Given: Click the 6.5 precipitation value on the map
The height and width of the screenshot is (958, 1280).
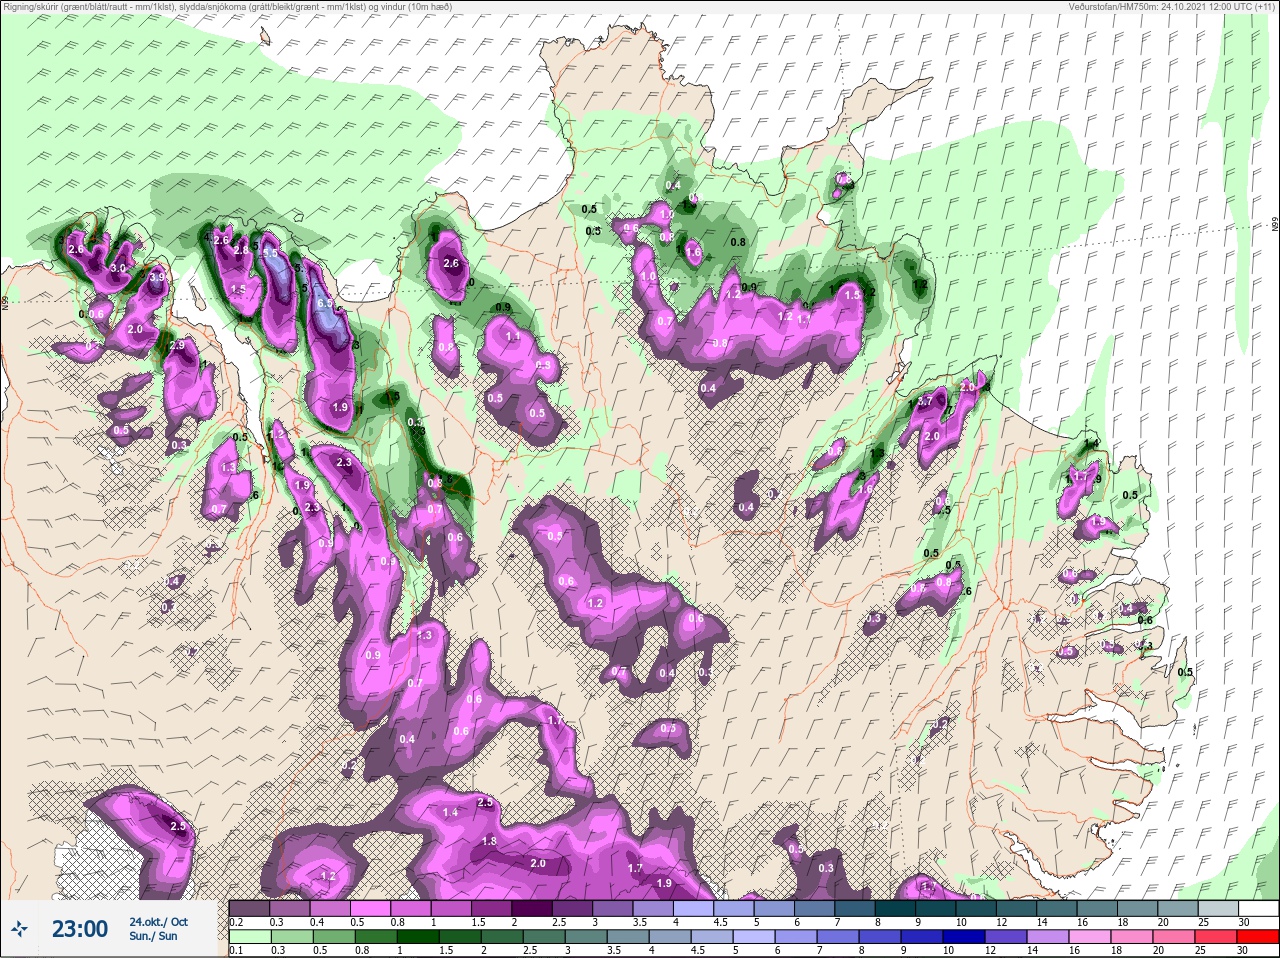Looking at the screenshot, I should coord(324,303).
